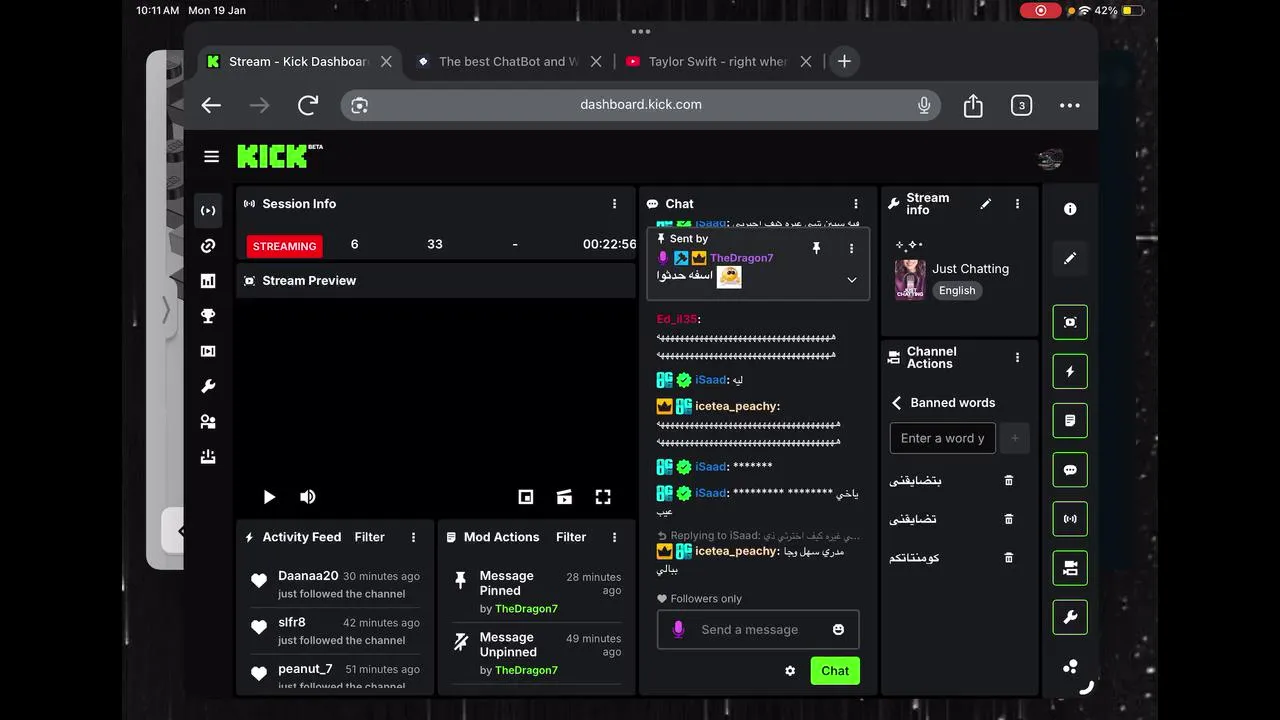The height and width of the screenshot is (720, 1280).
Task: Open Activity Feed options menu
Action: click(414, 538)
